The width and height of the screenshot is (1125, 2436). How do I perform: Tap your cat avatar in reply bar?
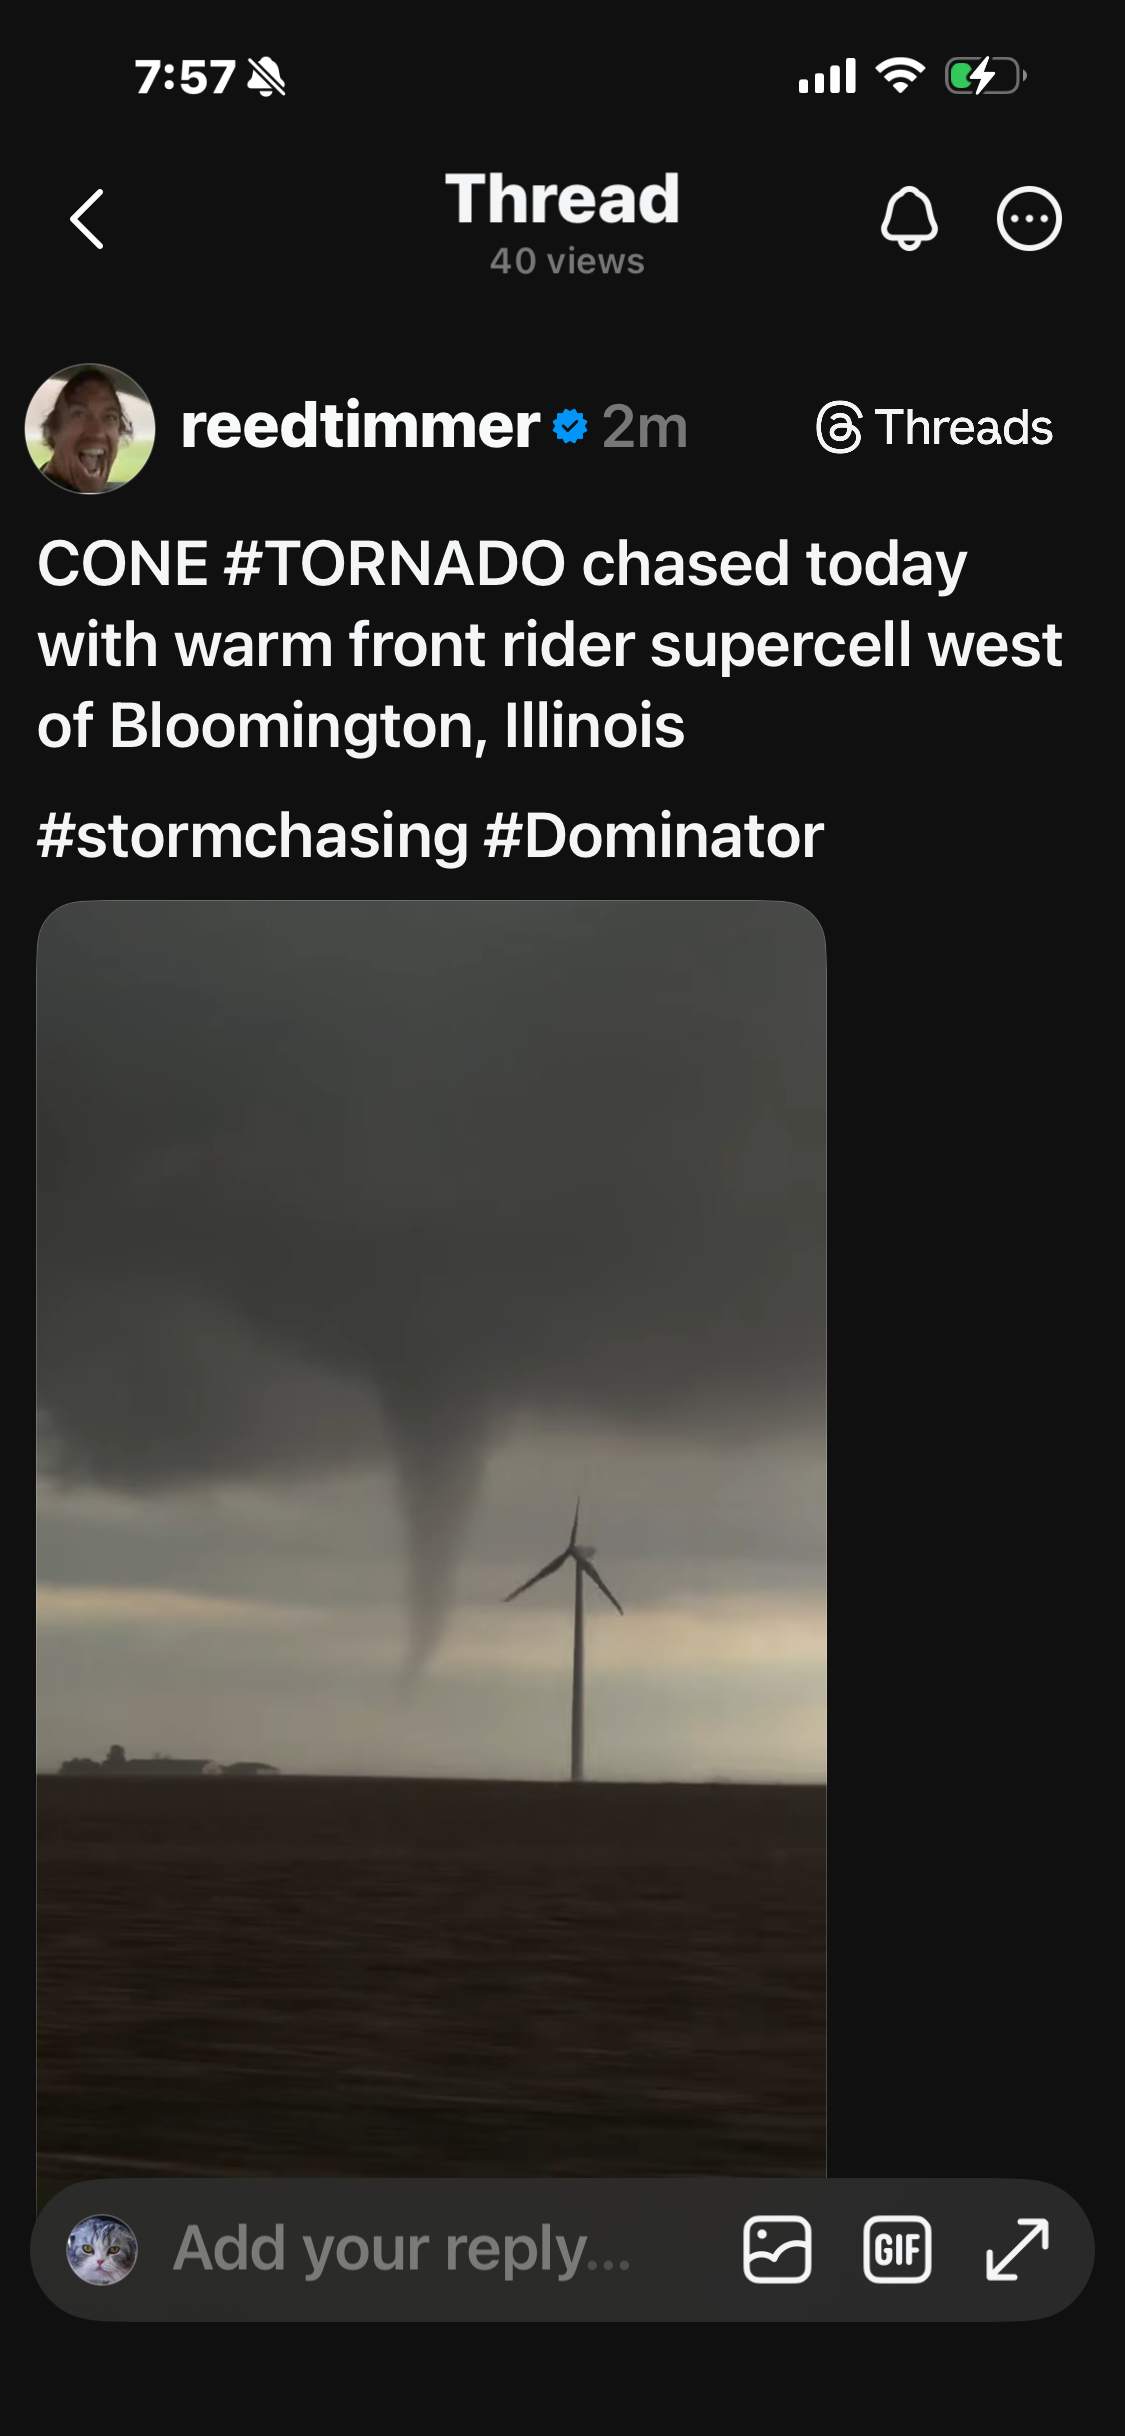tap(101, 2250)
